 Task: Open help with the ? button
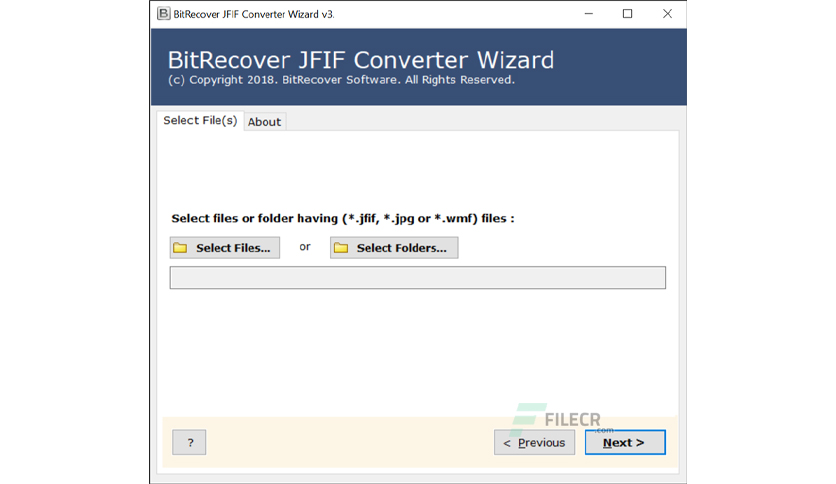pyautogui.click(x=189, y=442)
